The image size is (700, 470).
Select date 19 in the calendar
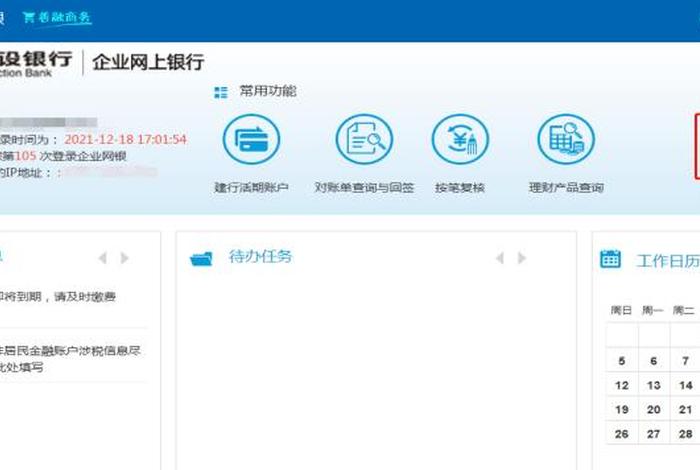(622, 409)
